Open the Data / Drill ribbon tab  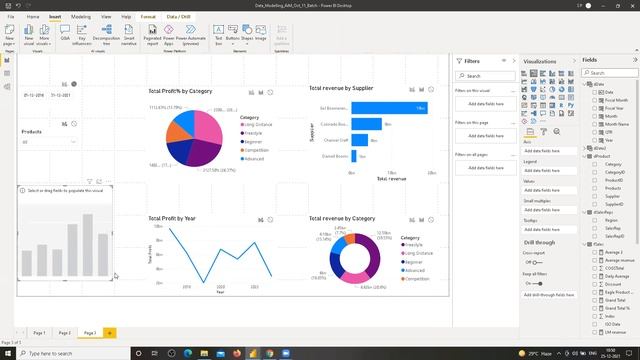click(178, 17)
